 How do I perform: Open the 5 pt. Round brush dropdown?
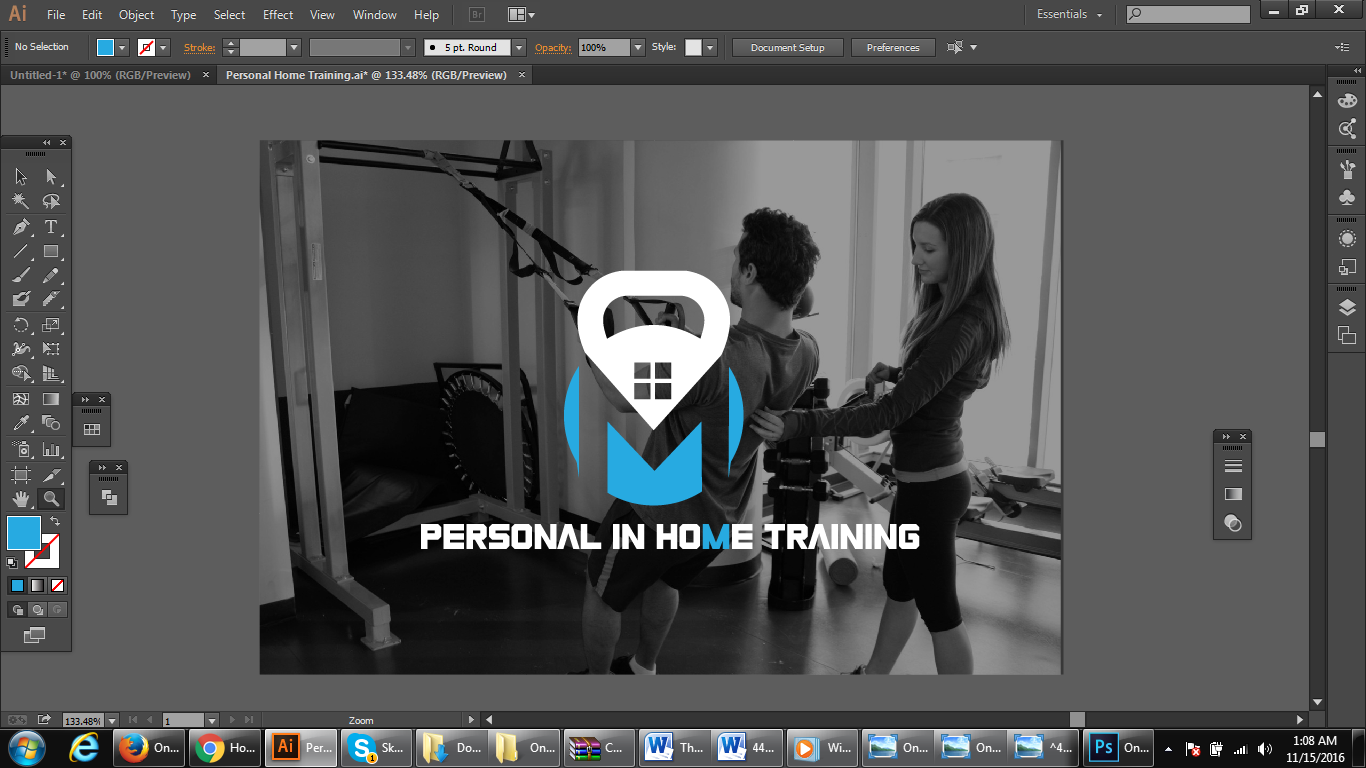pyautogui.click(x=519, y=47)
